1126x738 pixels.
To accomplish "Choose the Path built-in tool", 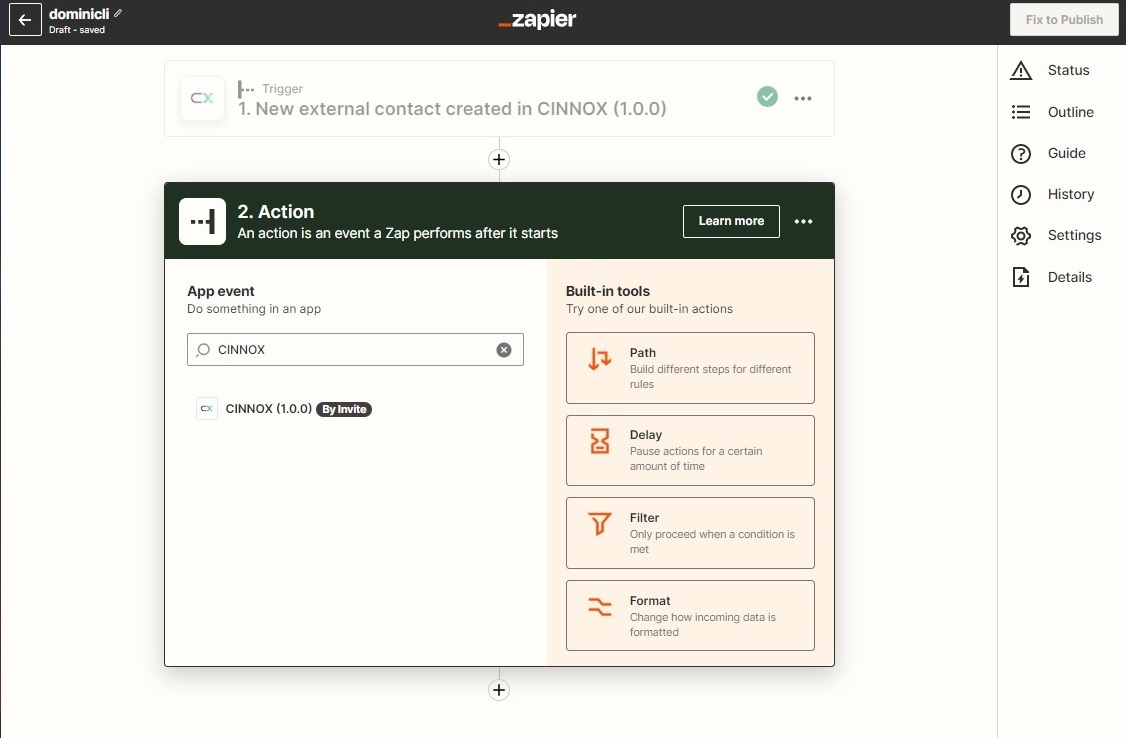I will point(690,368).
